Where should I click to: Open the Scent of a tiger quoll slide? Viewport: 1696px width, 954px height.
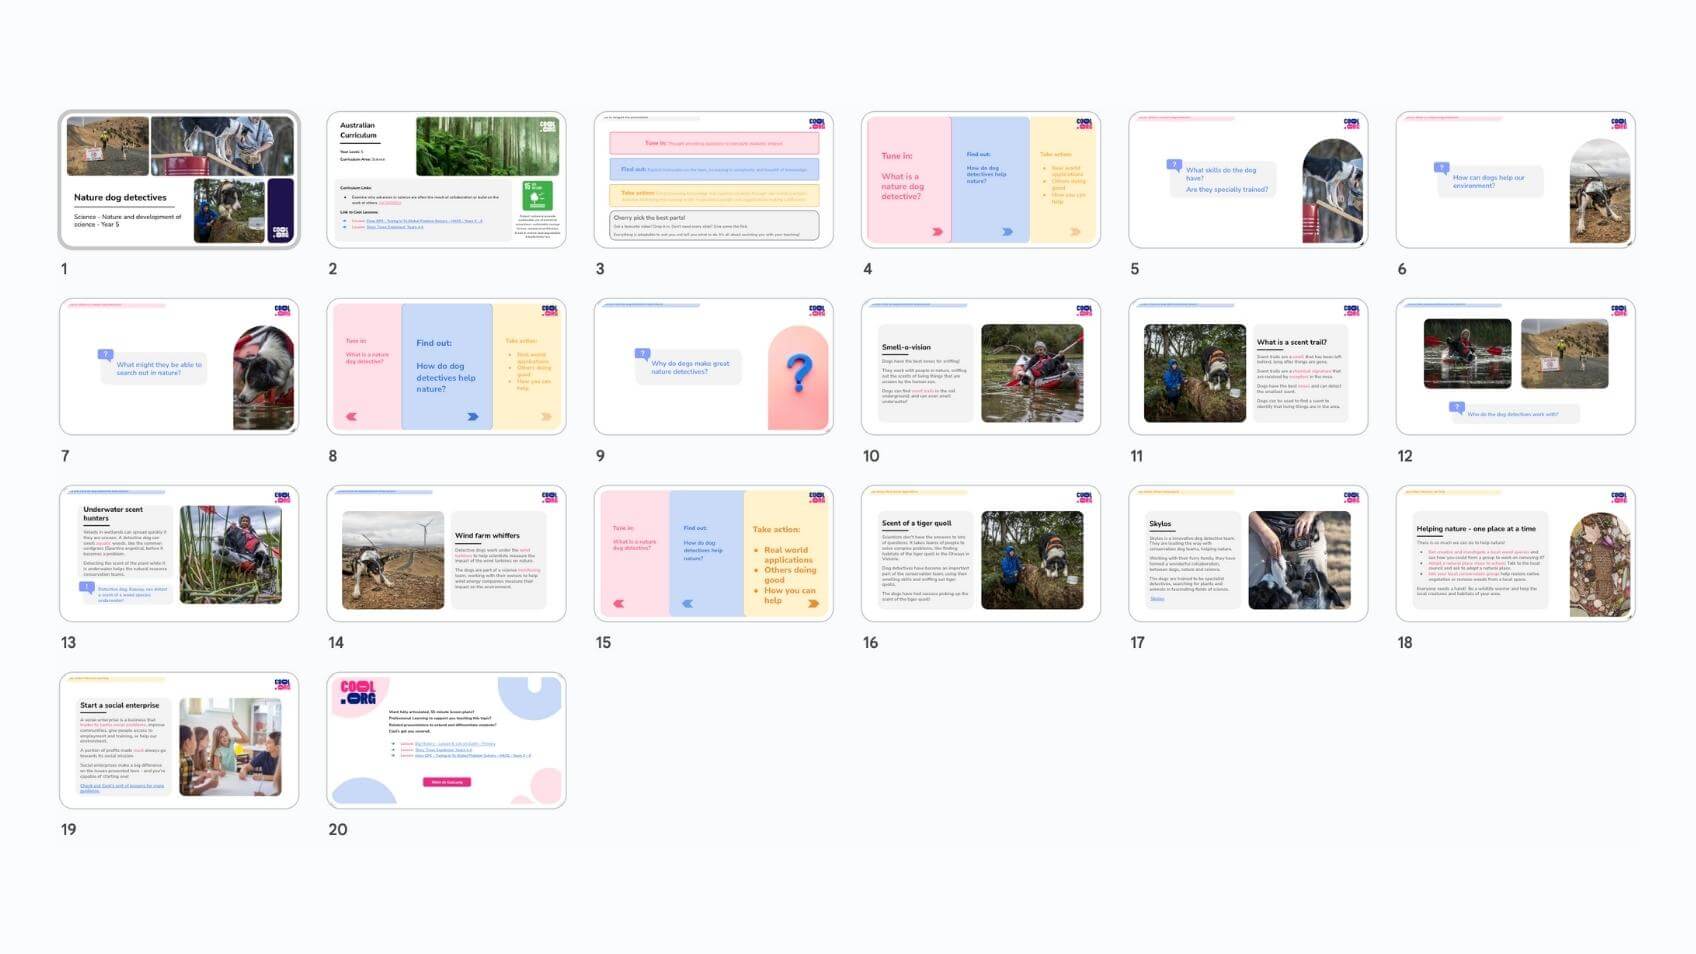coord(980,554)
